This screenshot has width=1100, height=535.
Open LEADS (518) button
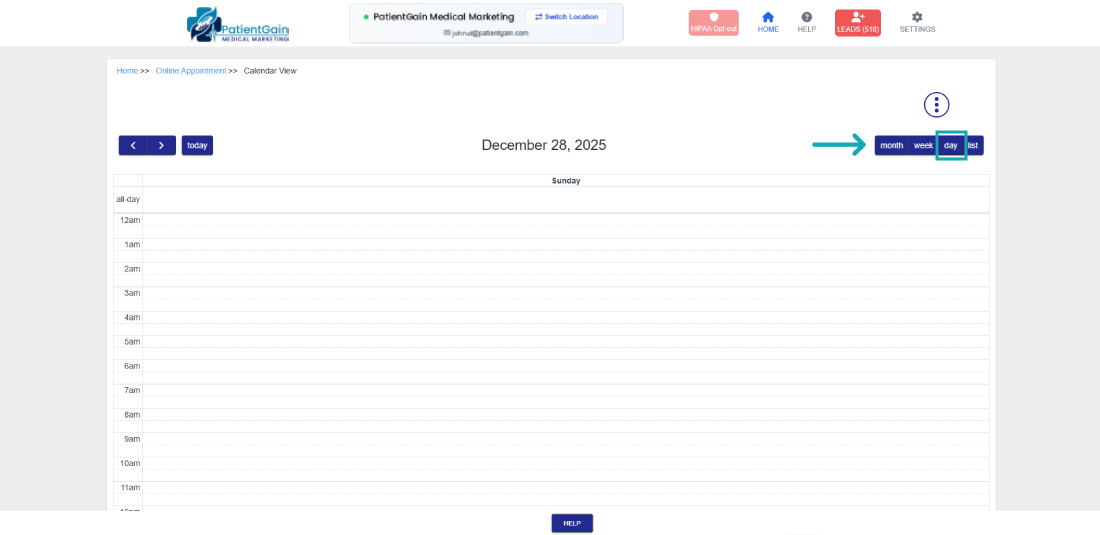(858, 23)
